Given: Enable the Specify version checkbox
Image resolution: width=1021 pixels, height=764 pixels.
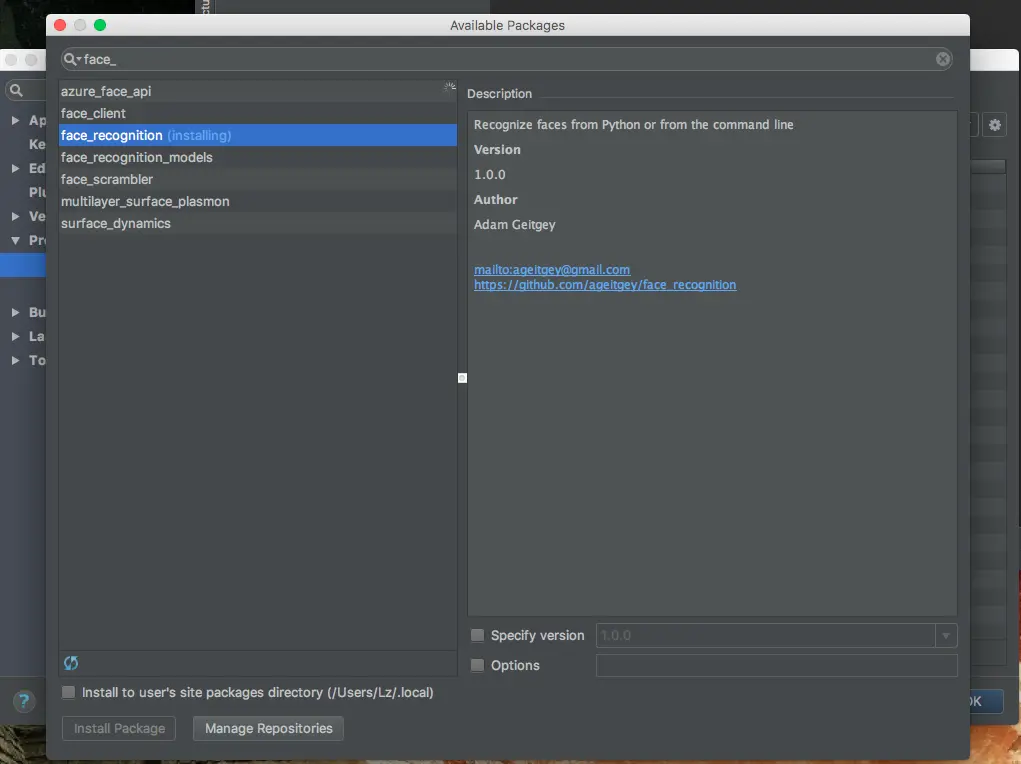Looking at the screenshot, I should pyautogui.click(x=477, y=635).
